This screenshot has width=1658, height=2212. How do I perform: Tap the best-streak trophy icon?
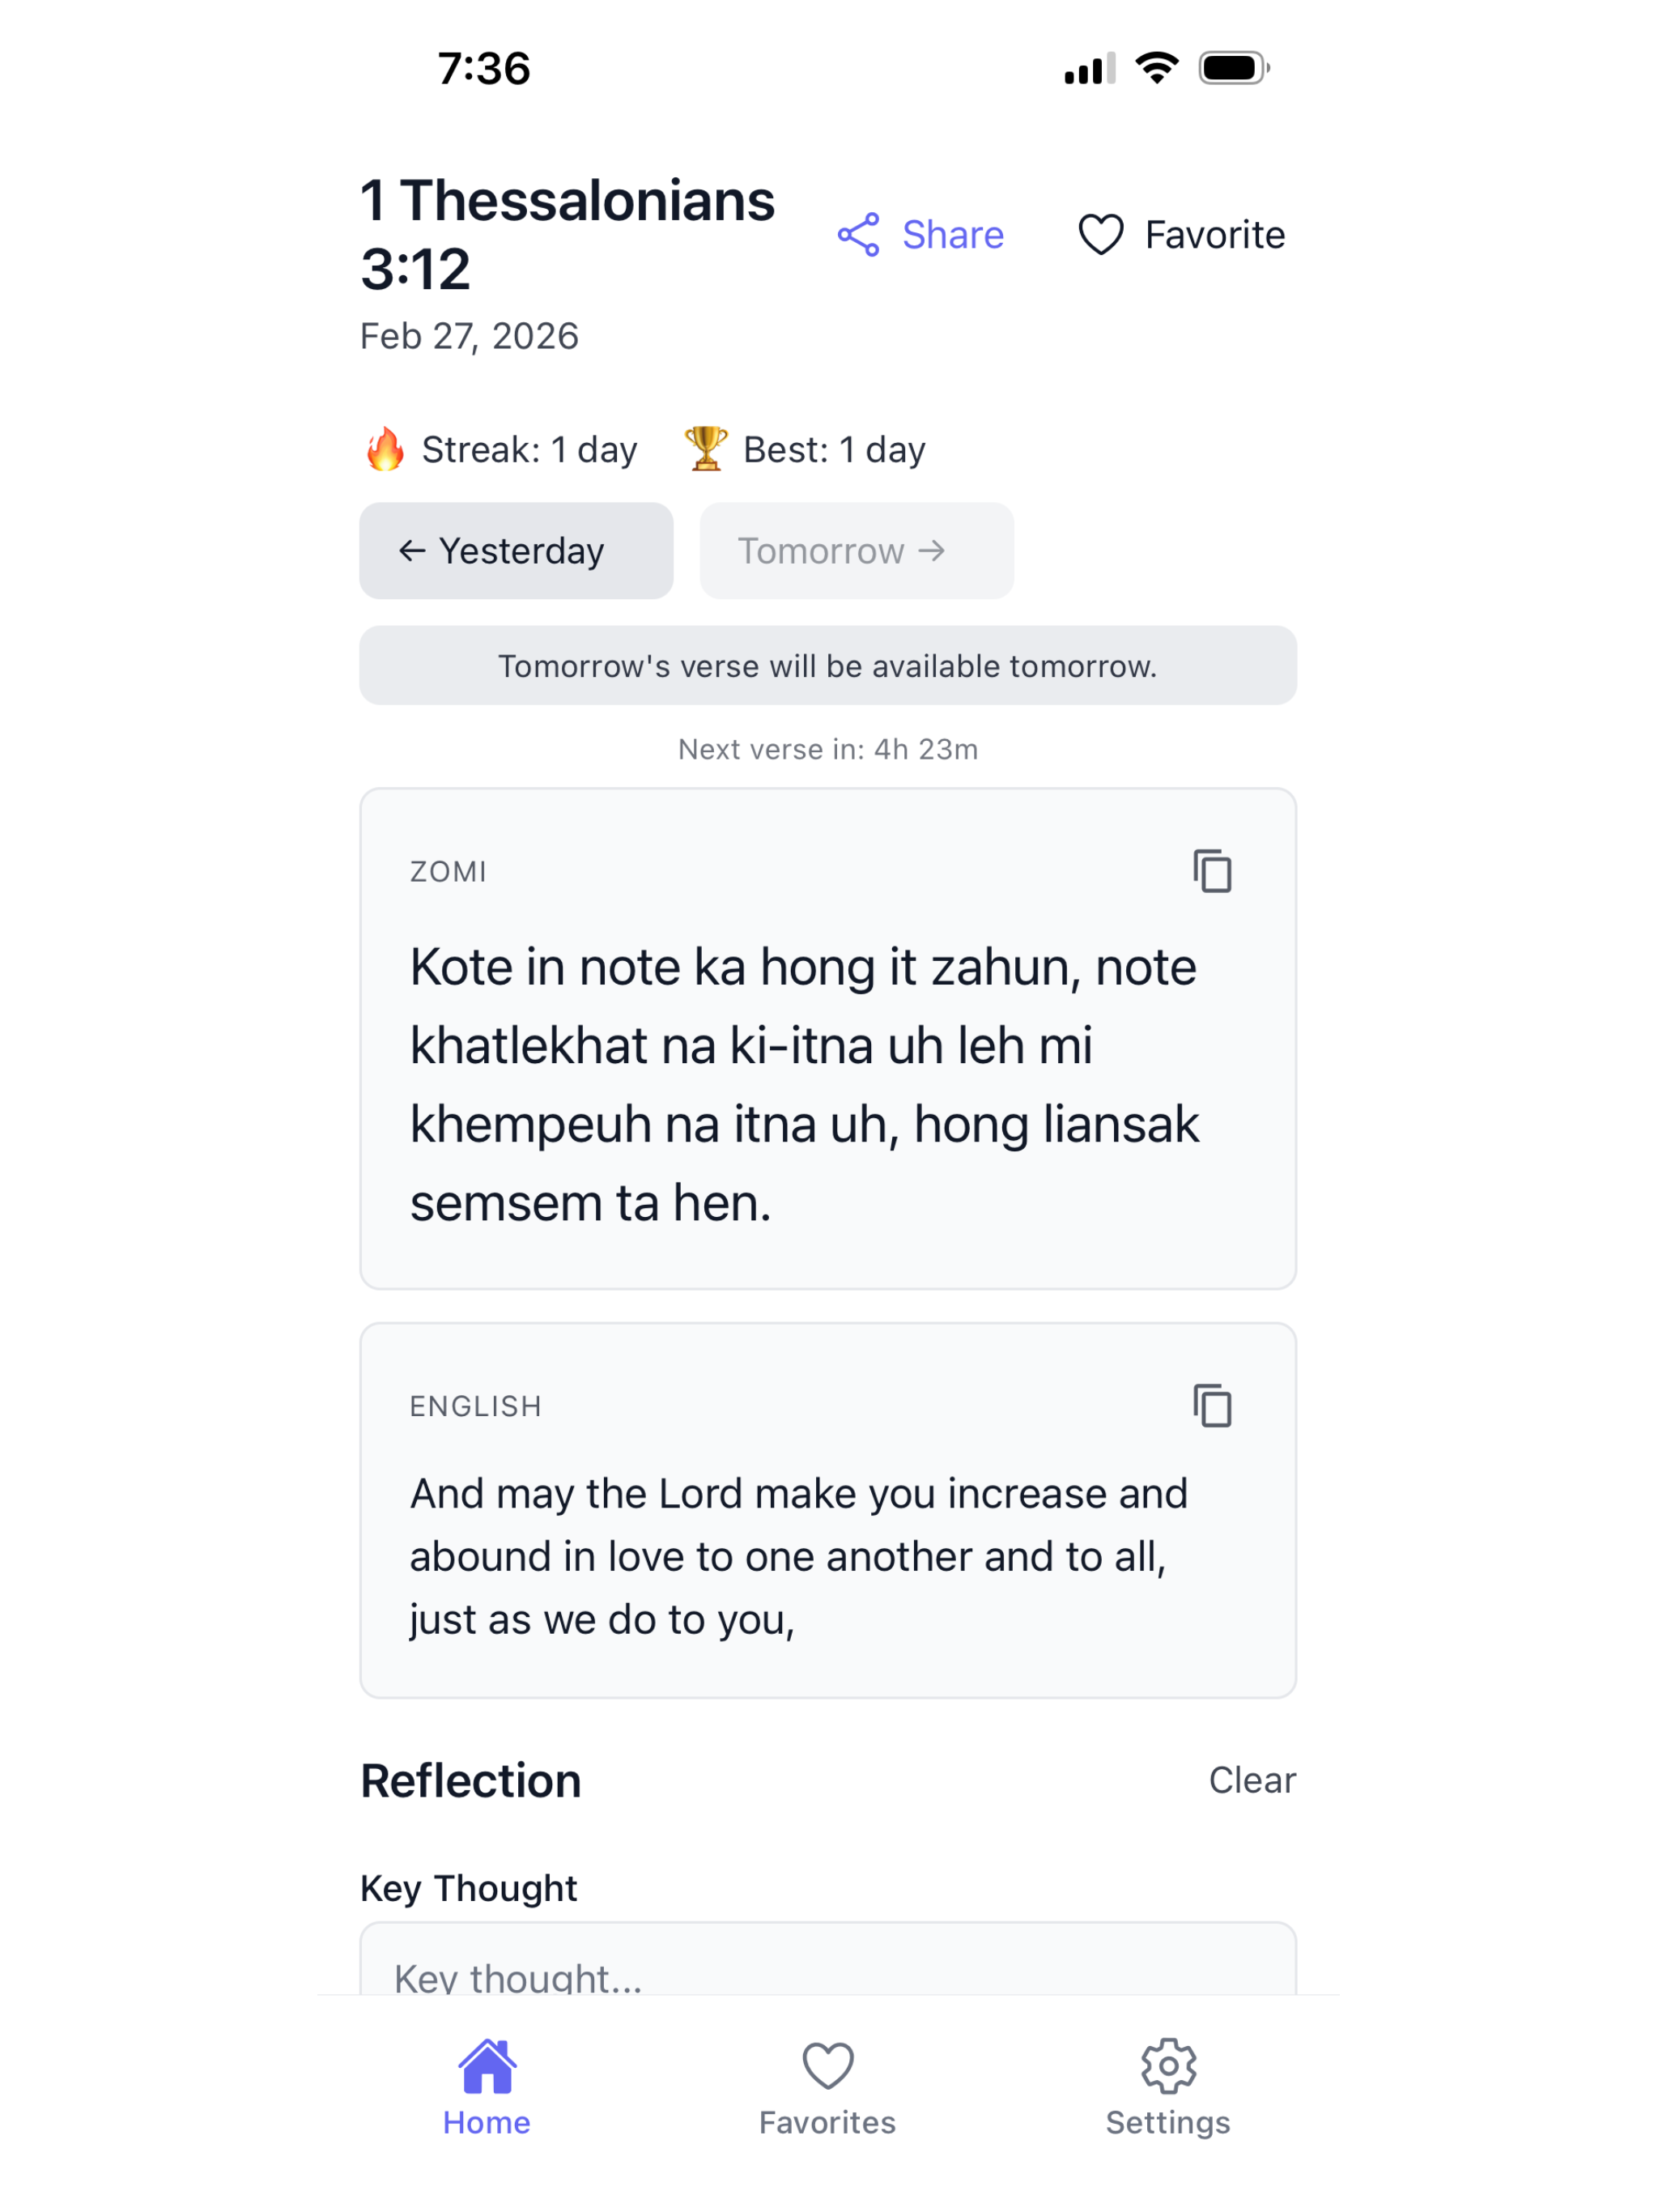[706, 449]
